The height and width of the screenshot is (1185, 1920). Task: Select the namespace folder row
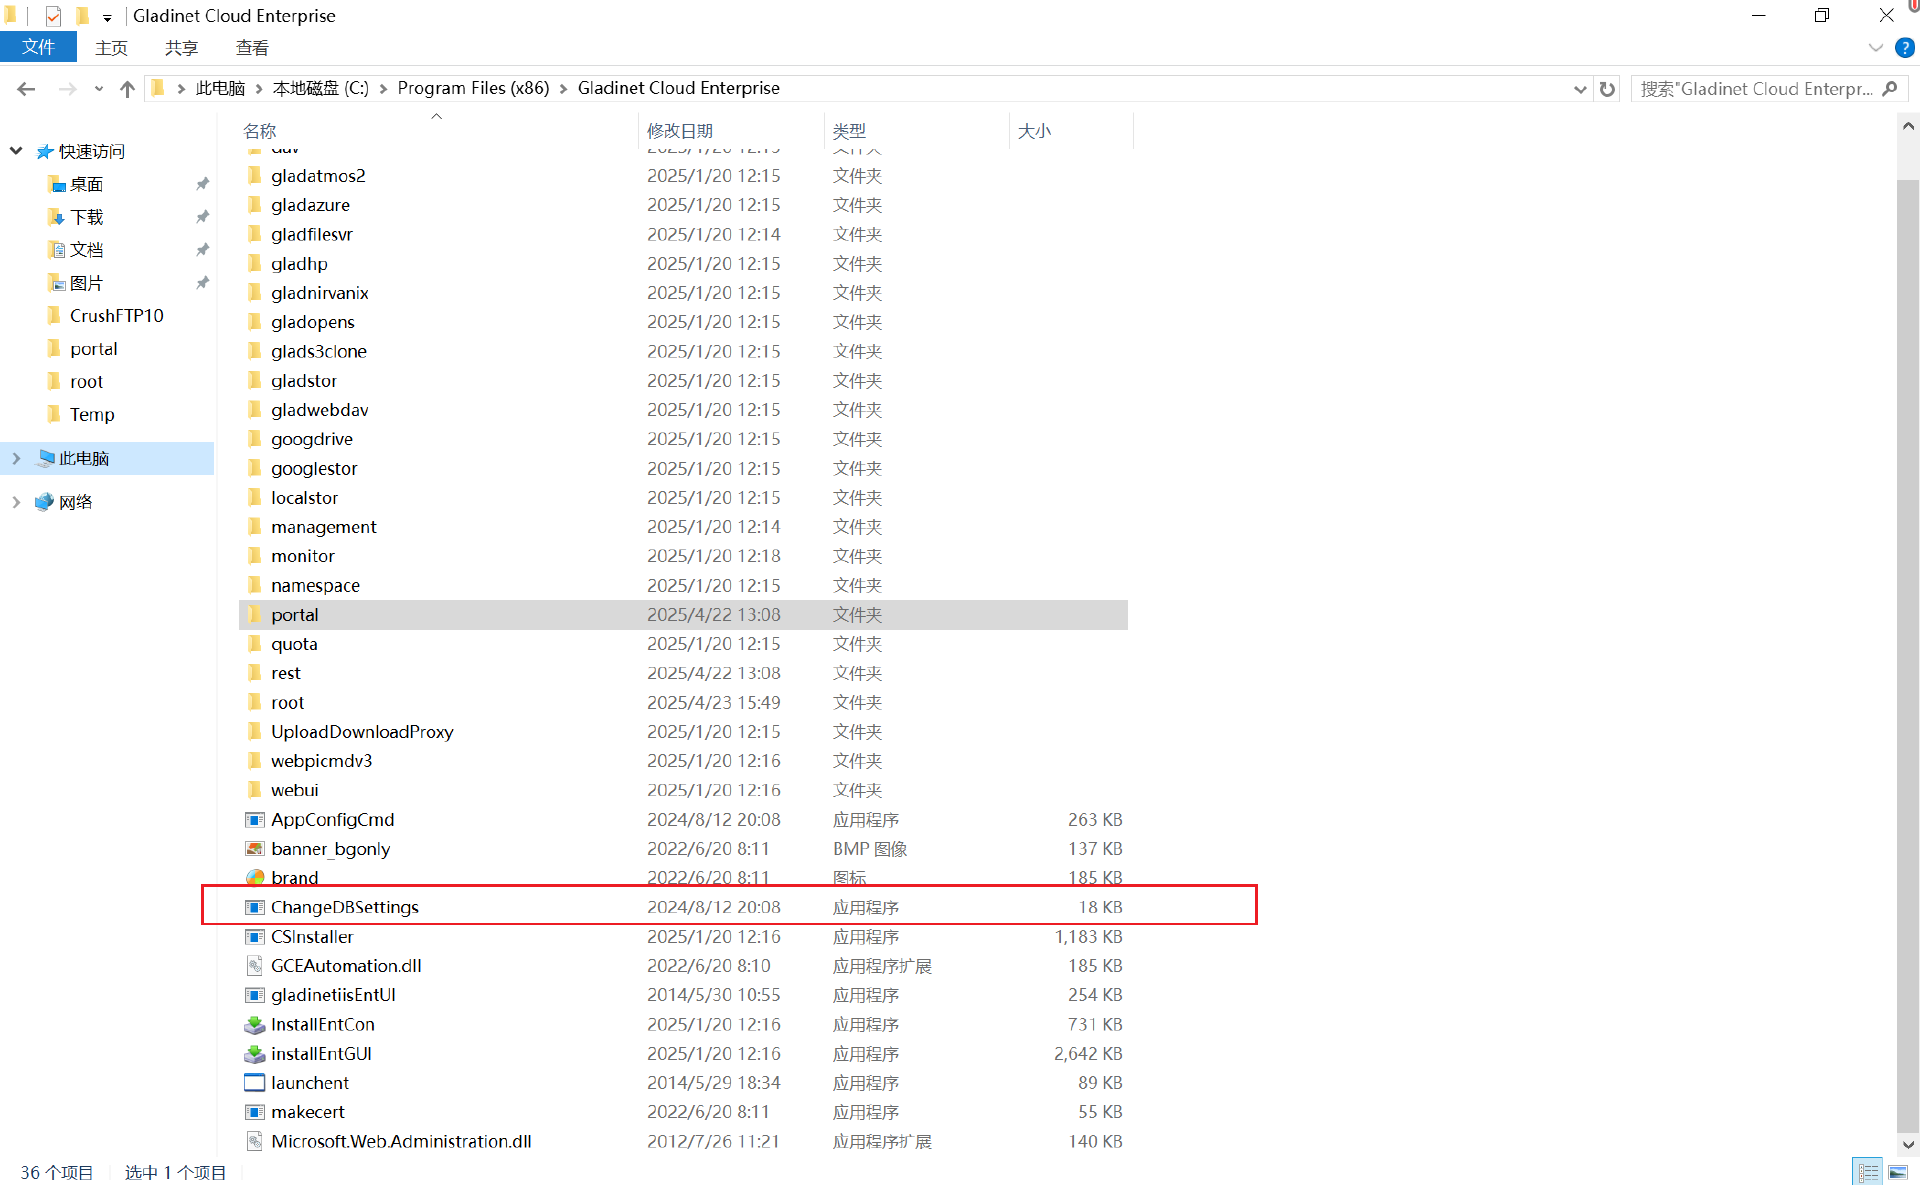coord(683,585)
